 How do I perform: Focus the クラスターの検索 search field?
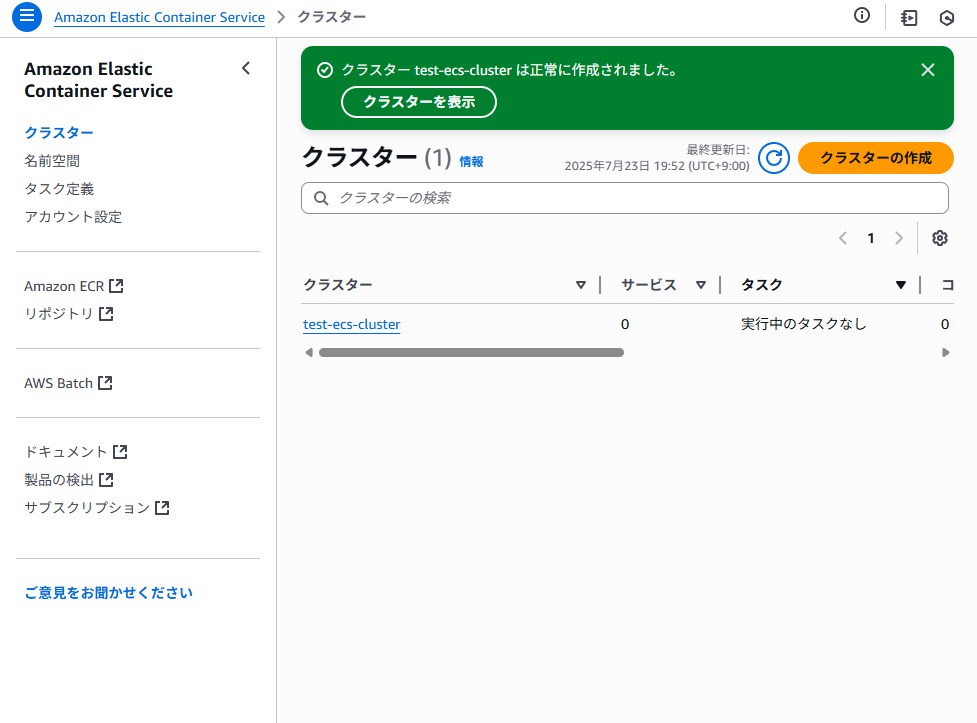[x=624, y=198]
